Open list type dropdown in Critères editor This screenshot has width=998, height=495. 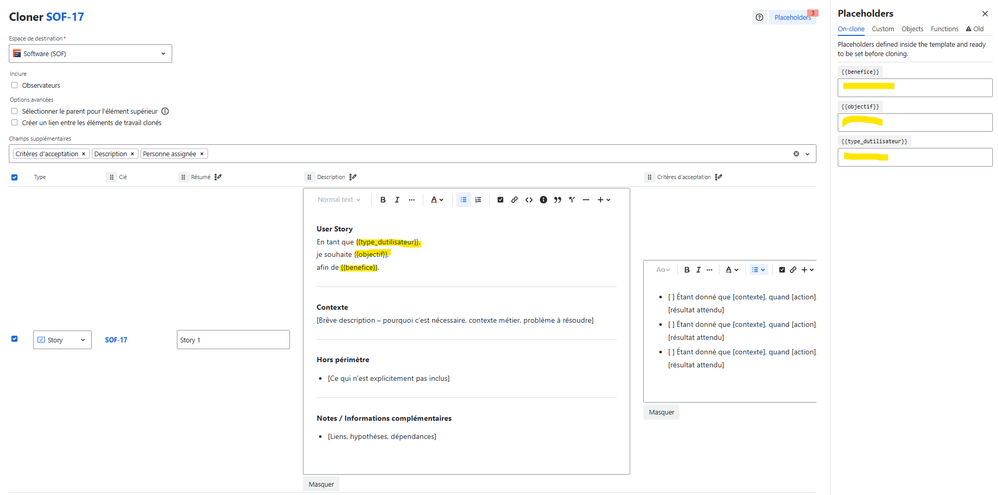click(758, 270)
